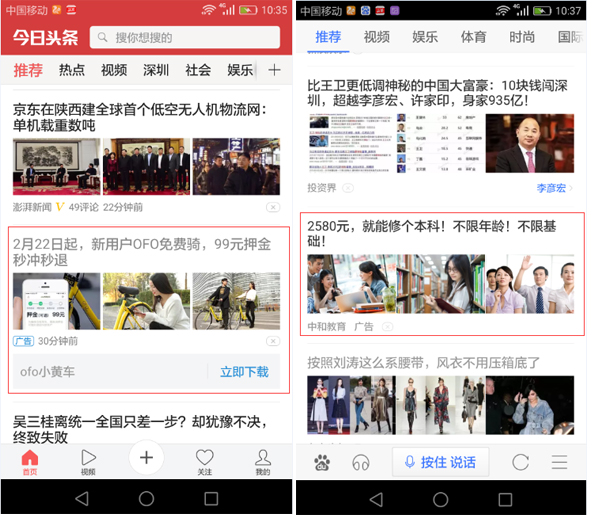Tap the round plus publish button
This screenshot has width=602, height=515.
tap(146, 457)
